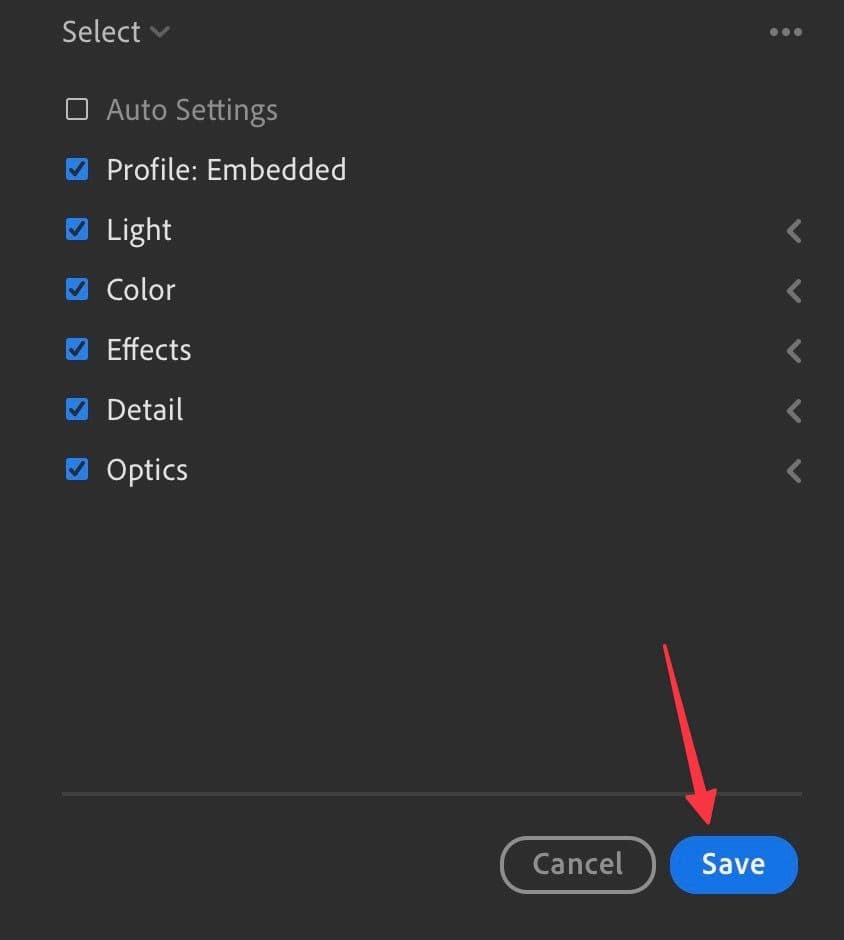
Task: Expand the Optics section chevron
Action: [793, 470]
